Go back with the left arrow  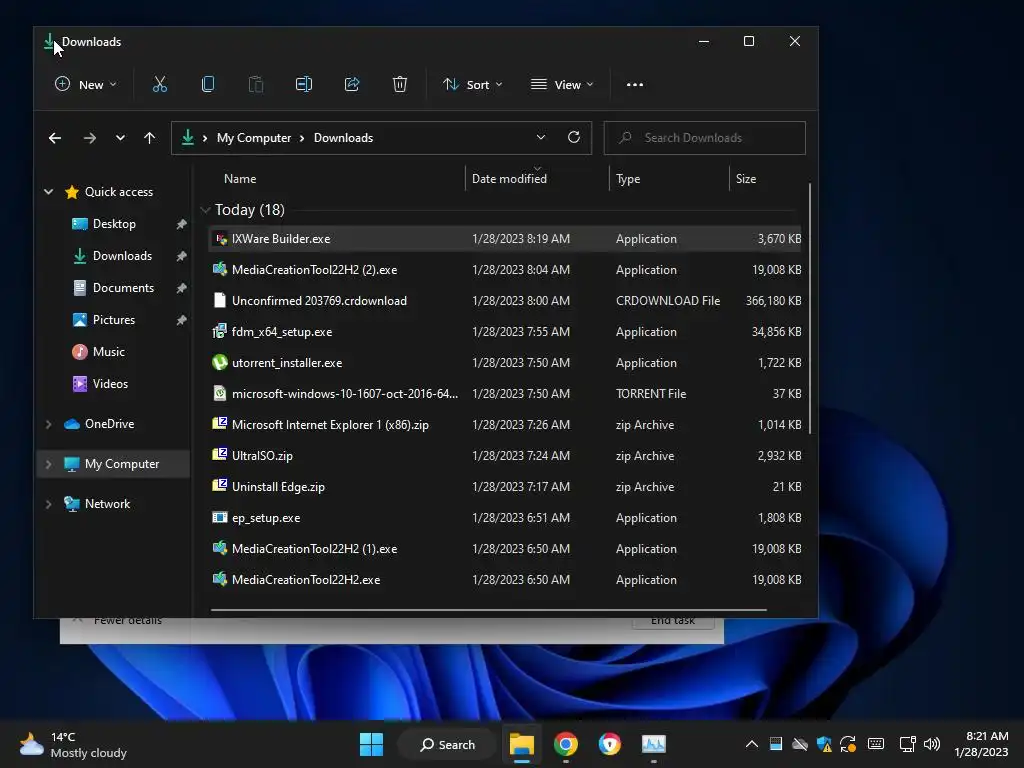click(55, 138)
